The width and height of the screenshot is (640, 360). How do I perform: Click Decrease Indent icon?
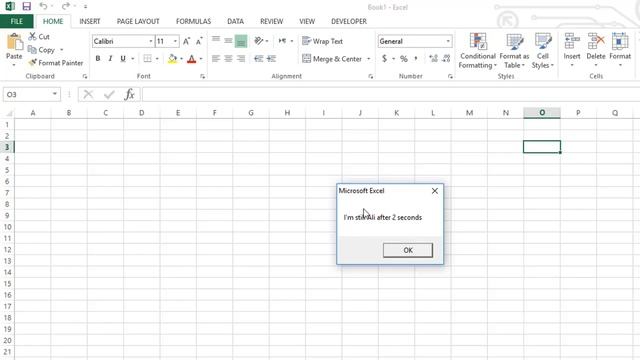point(258,59)
